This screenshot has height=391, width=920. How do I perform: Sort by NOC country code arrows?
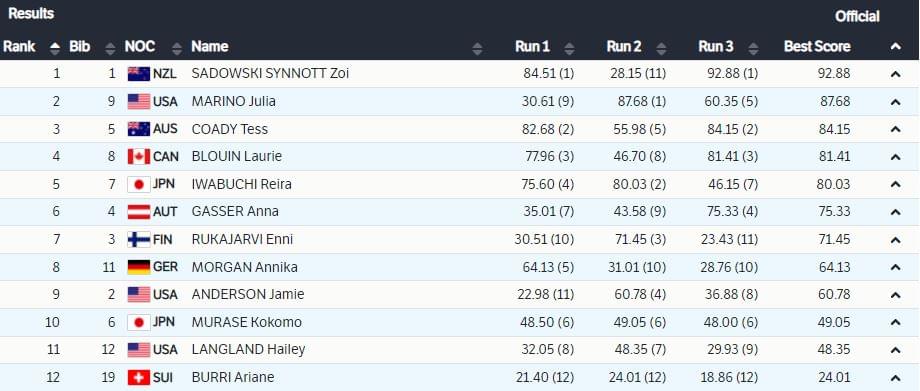[x=177, y=48]
